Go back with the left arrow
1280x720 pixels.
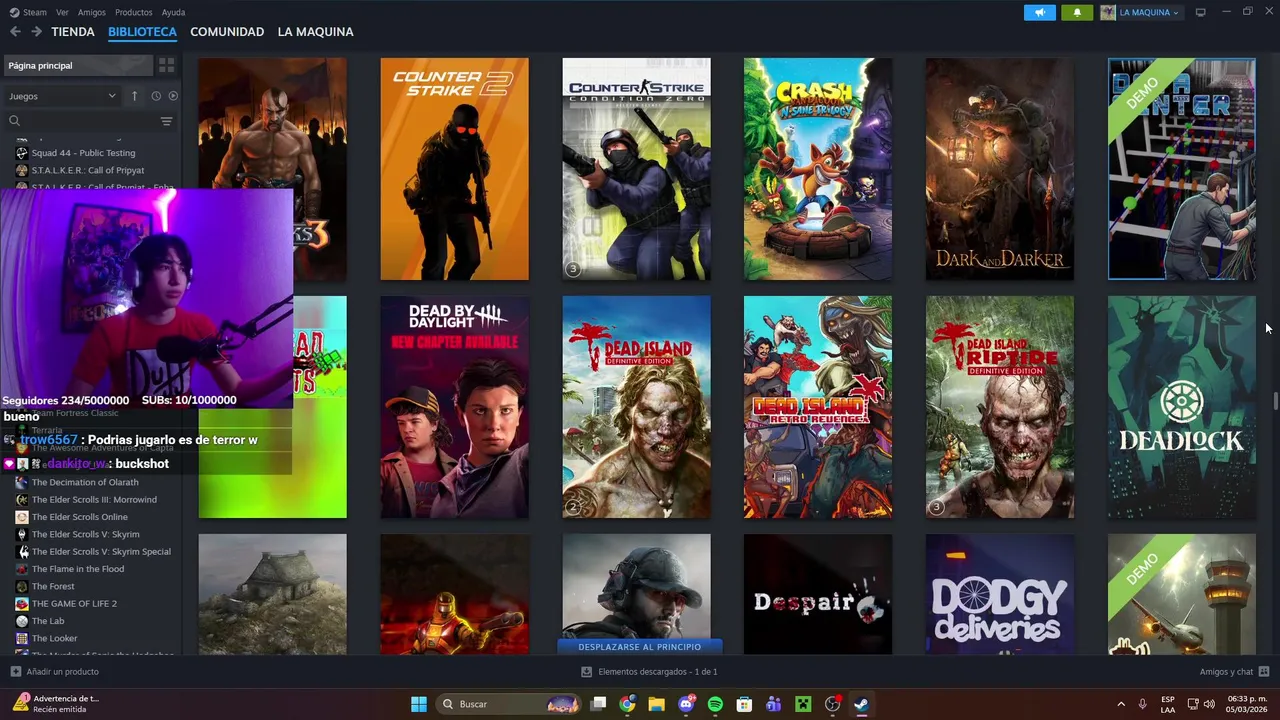(15, 32)
